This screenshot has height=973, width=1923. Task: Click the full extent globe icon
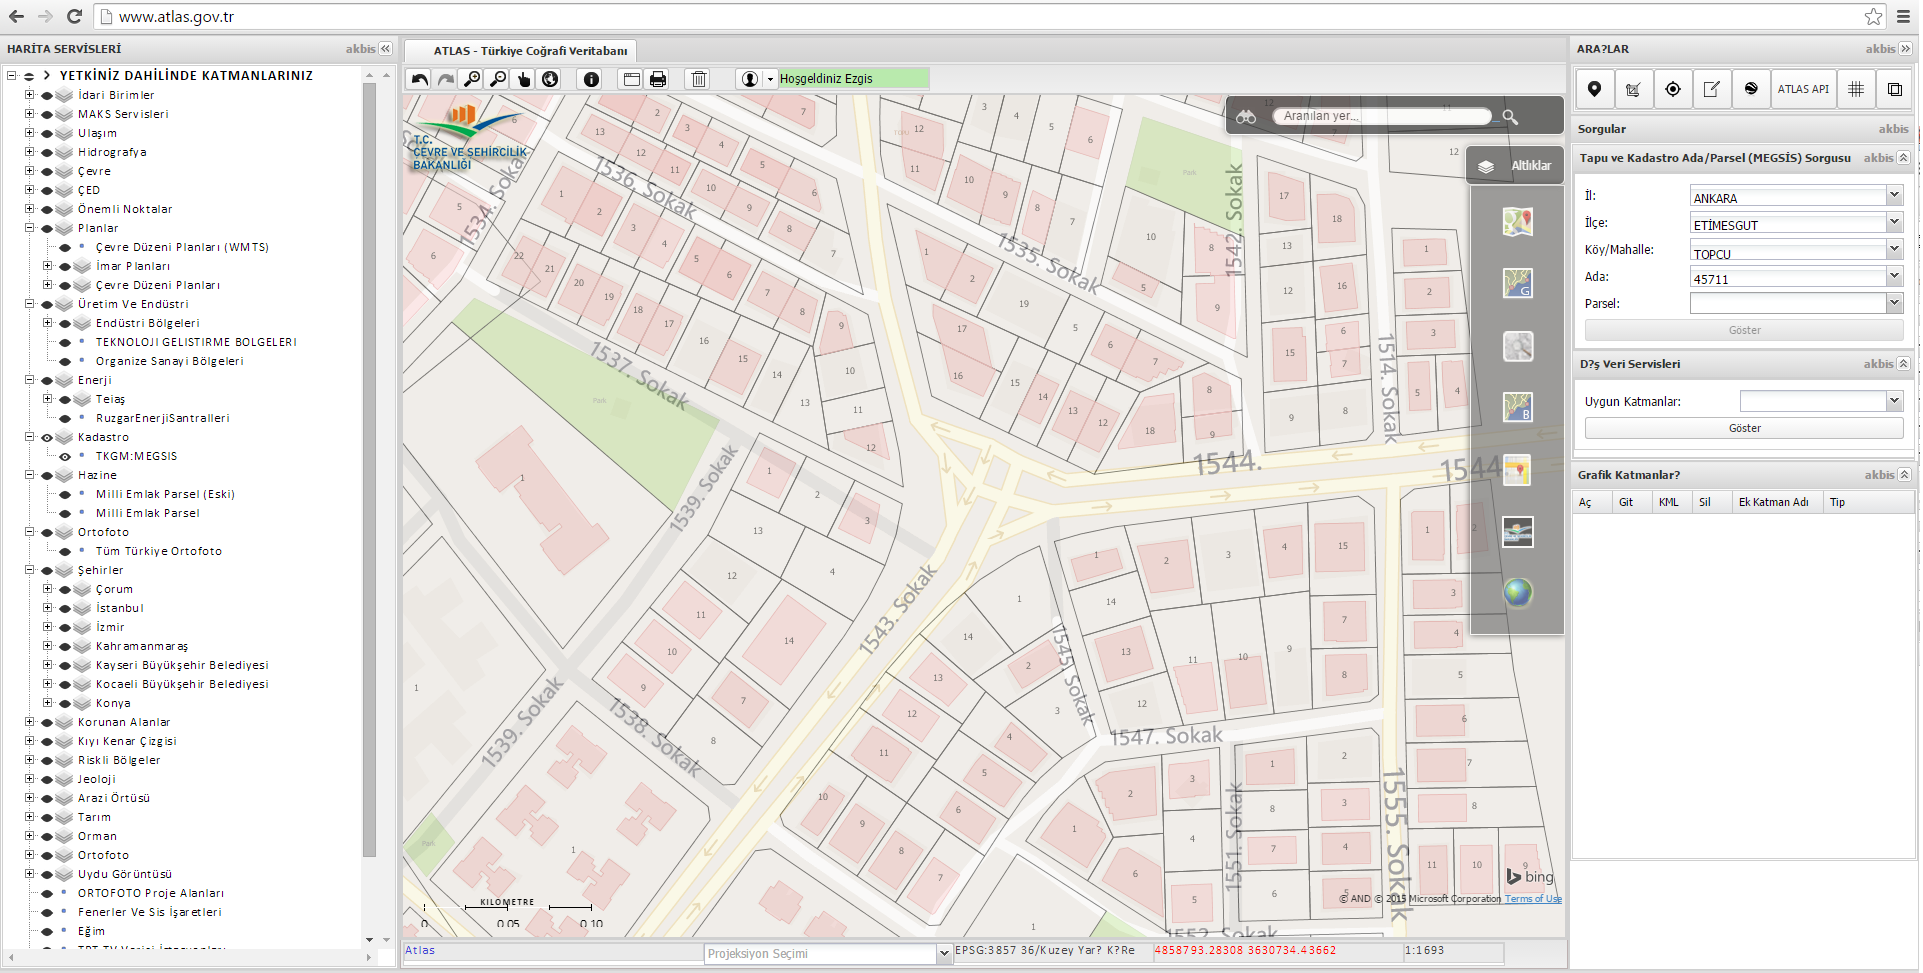550,79
